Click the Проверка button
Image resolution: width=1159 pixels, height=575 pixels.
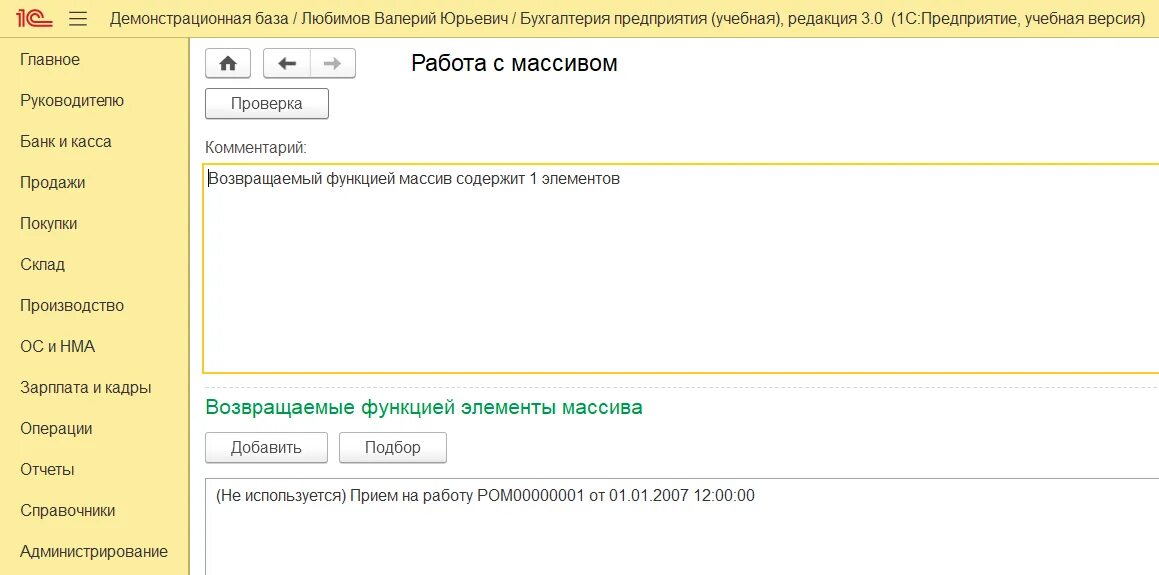(x=267, y=103)
